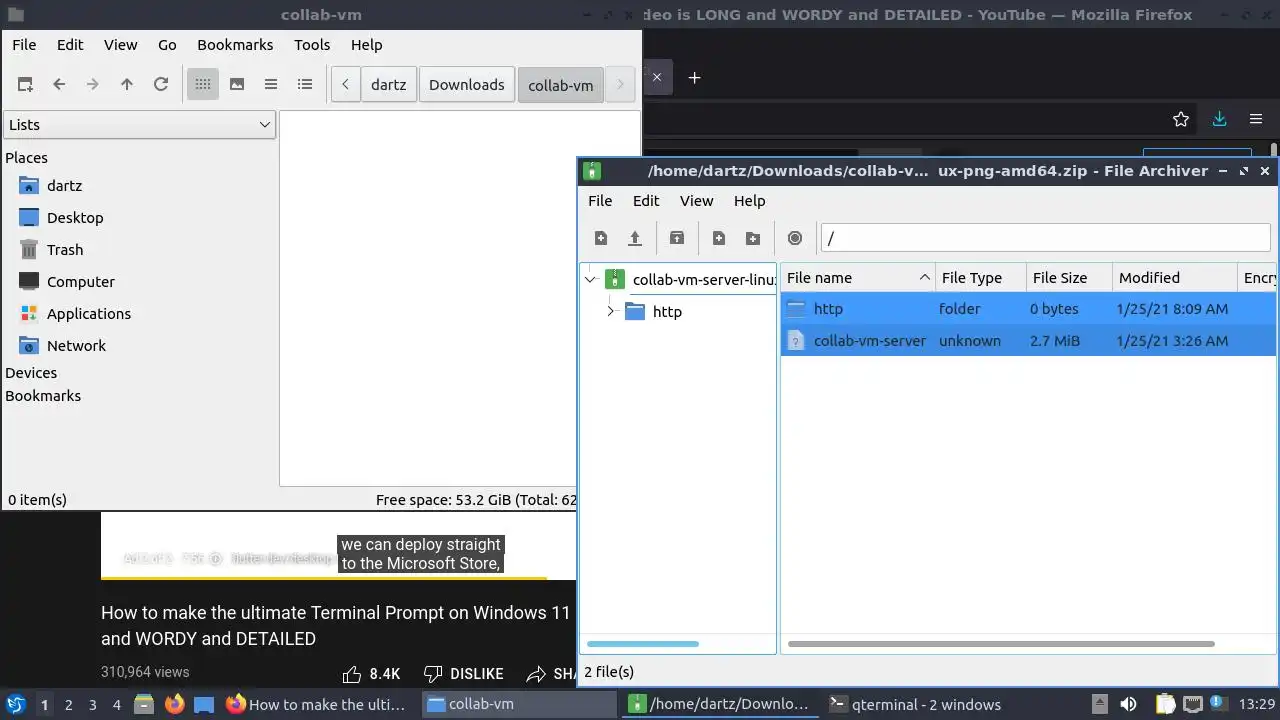Image resolution: width=1280 pixels, height=720 pixels.
Task: Sort by File name column
Action: pyautogui.click(x=858, y=278)
